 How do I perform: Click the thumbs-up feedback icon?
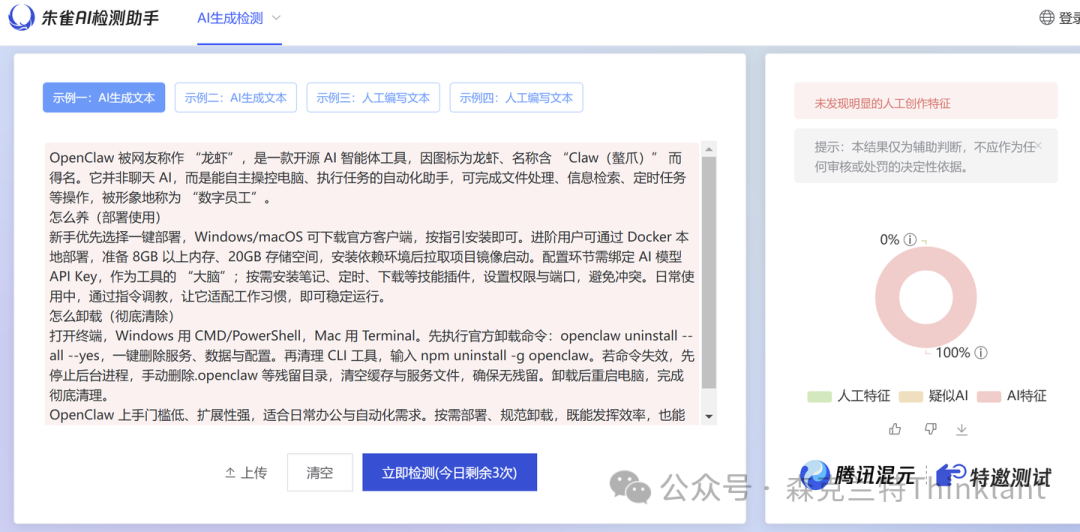click(895, 429)
